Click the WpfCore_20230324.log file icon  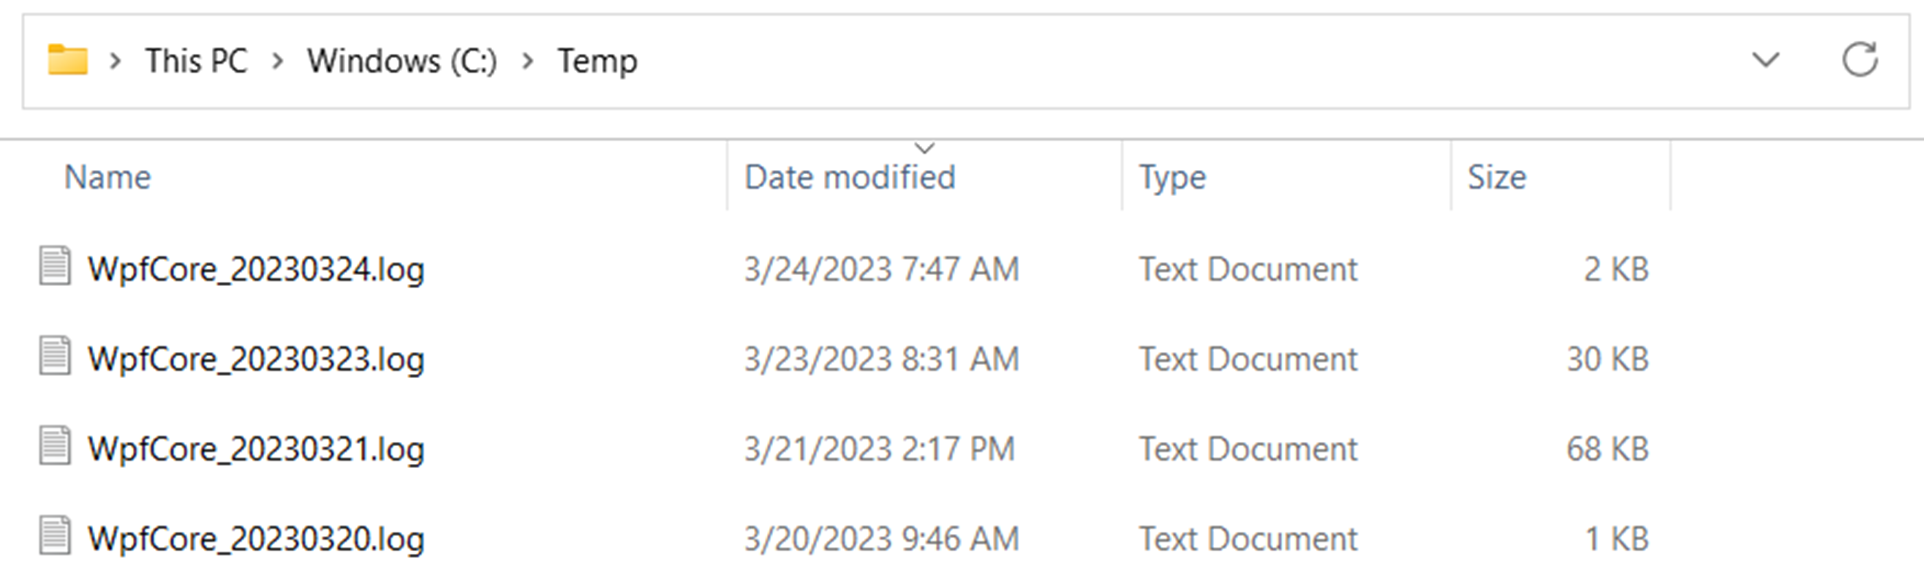(x=55, y=267)
